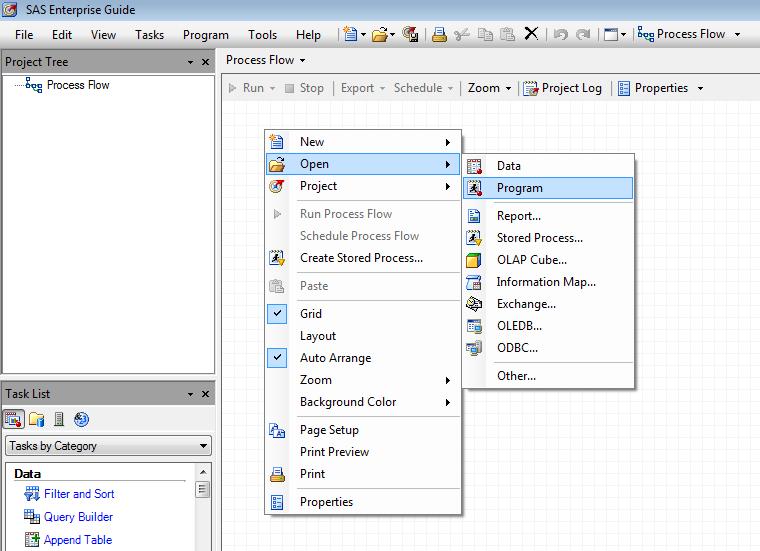Screen dimensions: 760x551
Task: Click the Task List folder view icon
Action: 36,419
